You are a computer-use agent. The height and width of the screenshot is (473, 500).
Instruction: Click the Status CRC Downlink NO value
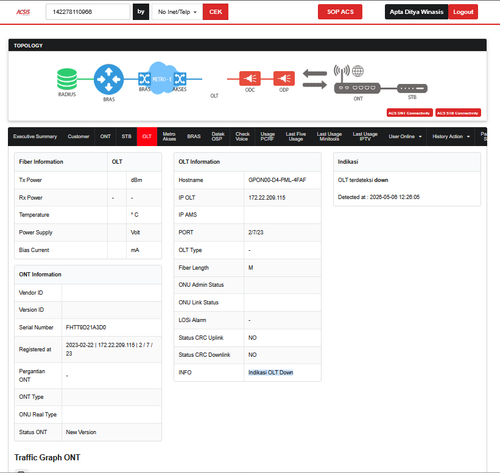click(x=252, y=355)
